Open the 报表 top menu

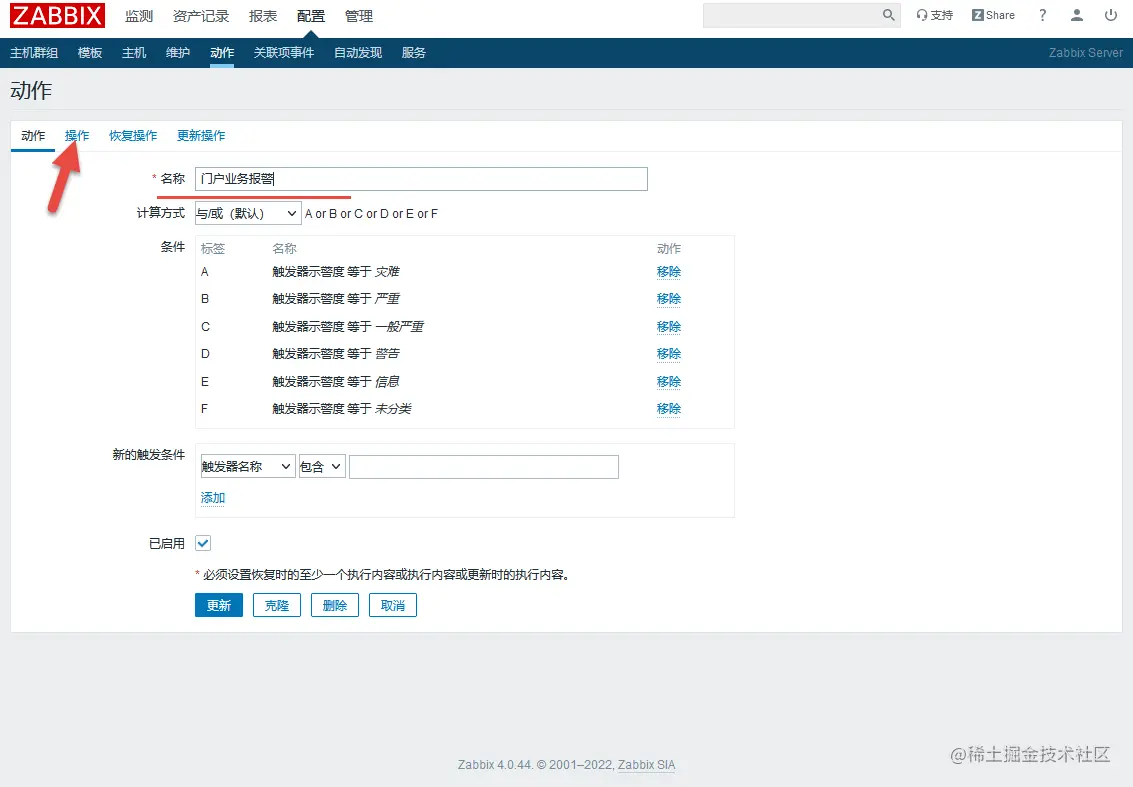pyautogui.click(x=262, y=16)
